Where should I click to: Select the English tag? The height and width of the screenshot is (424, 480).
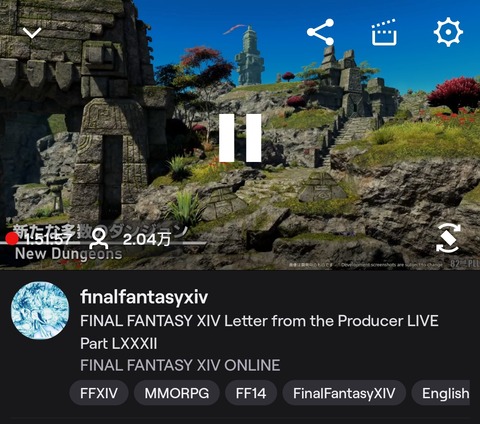[x=441, y=393]
